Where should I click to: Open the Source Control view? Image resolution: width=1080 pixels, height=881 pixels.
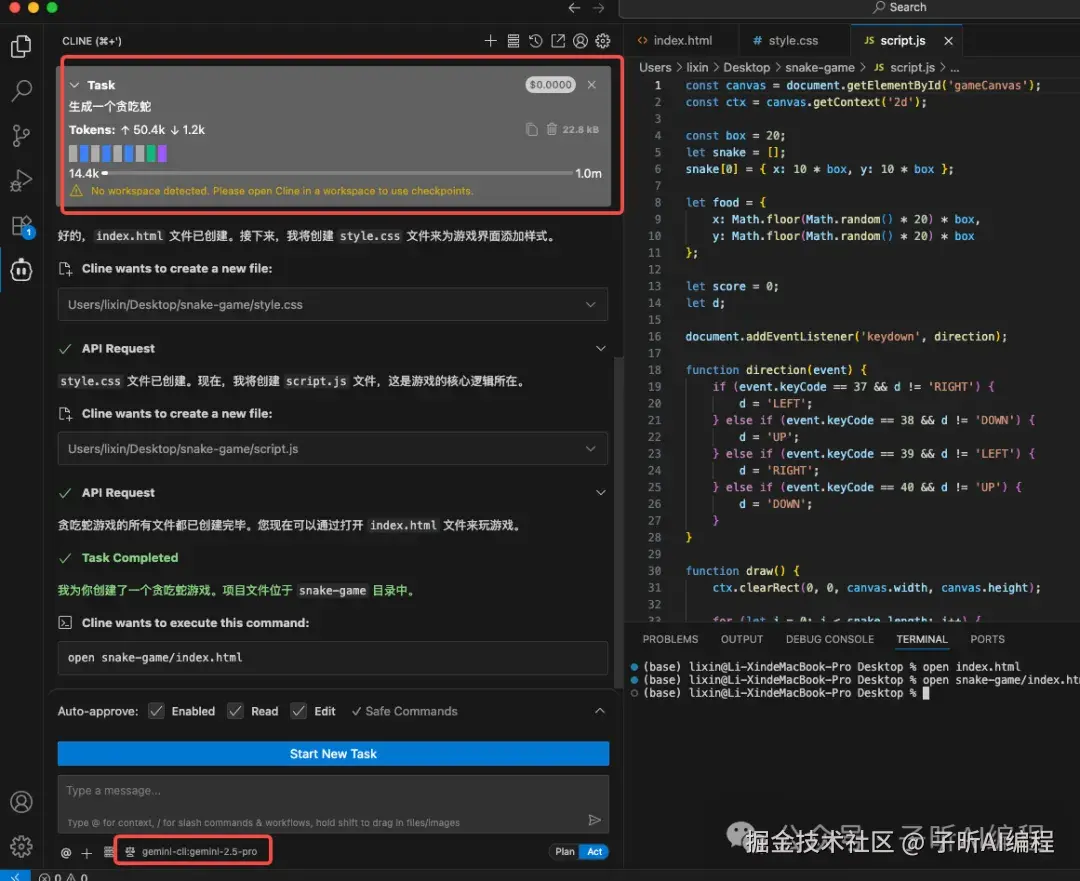21,136
